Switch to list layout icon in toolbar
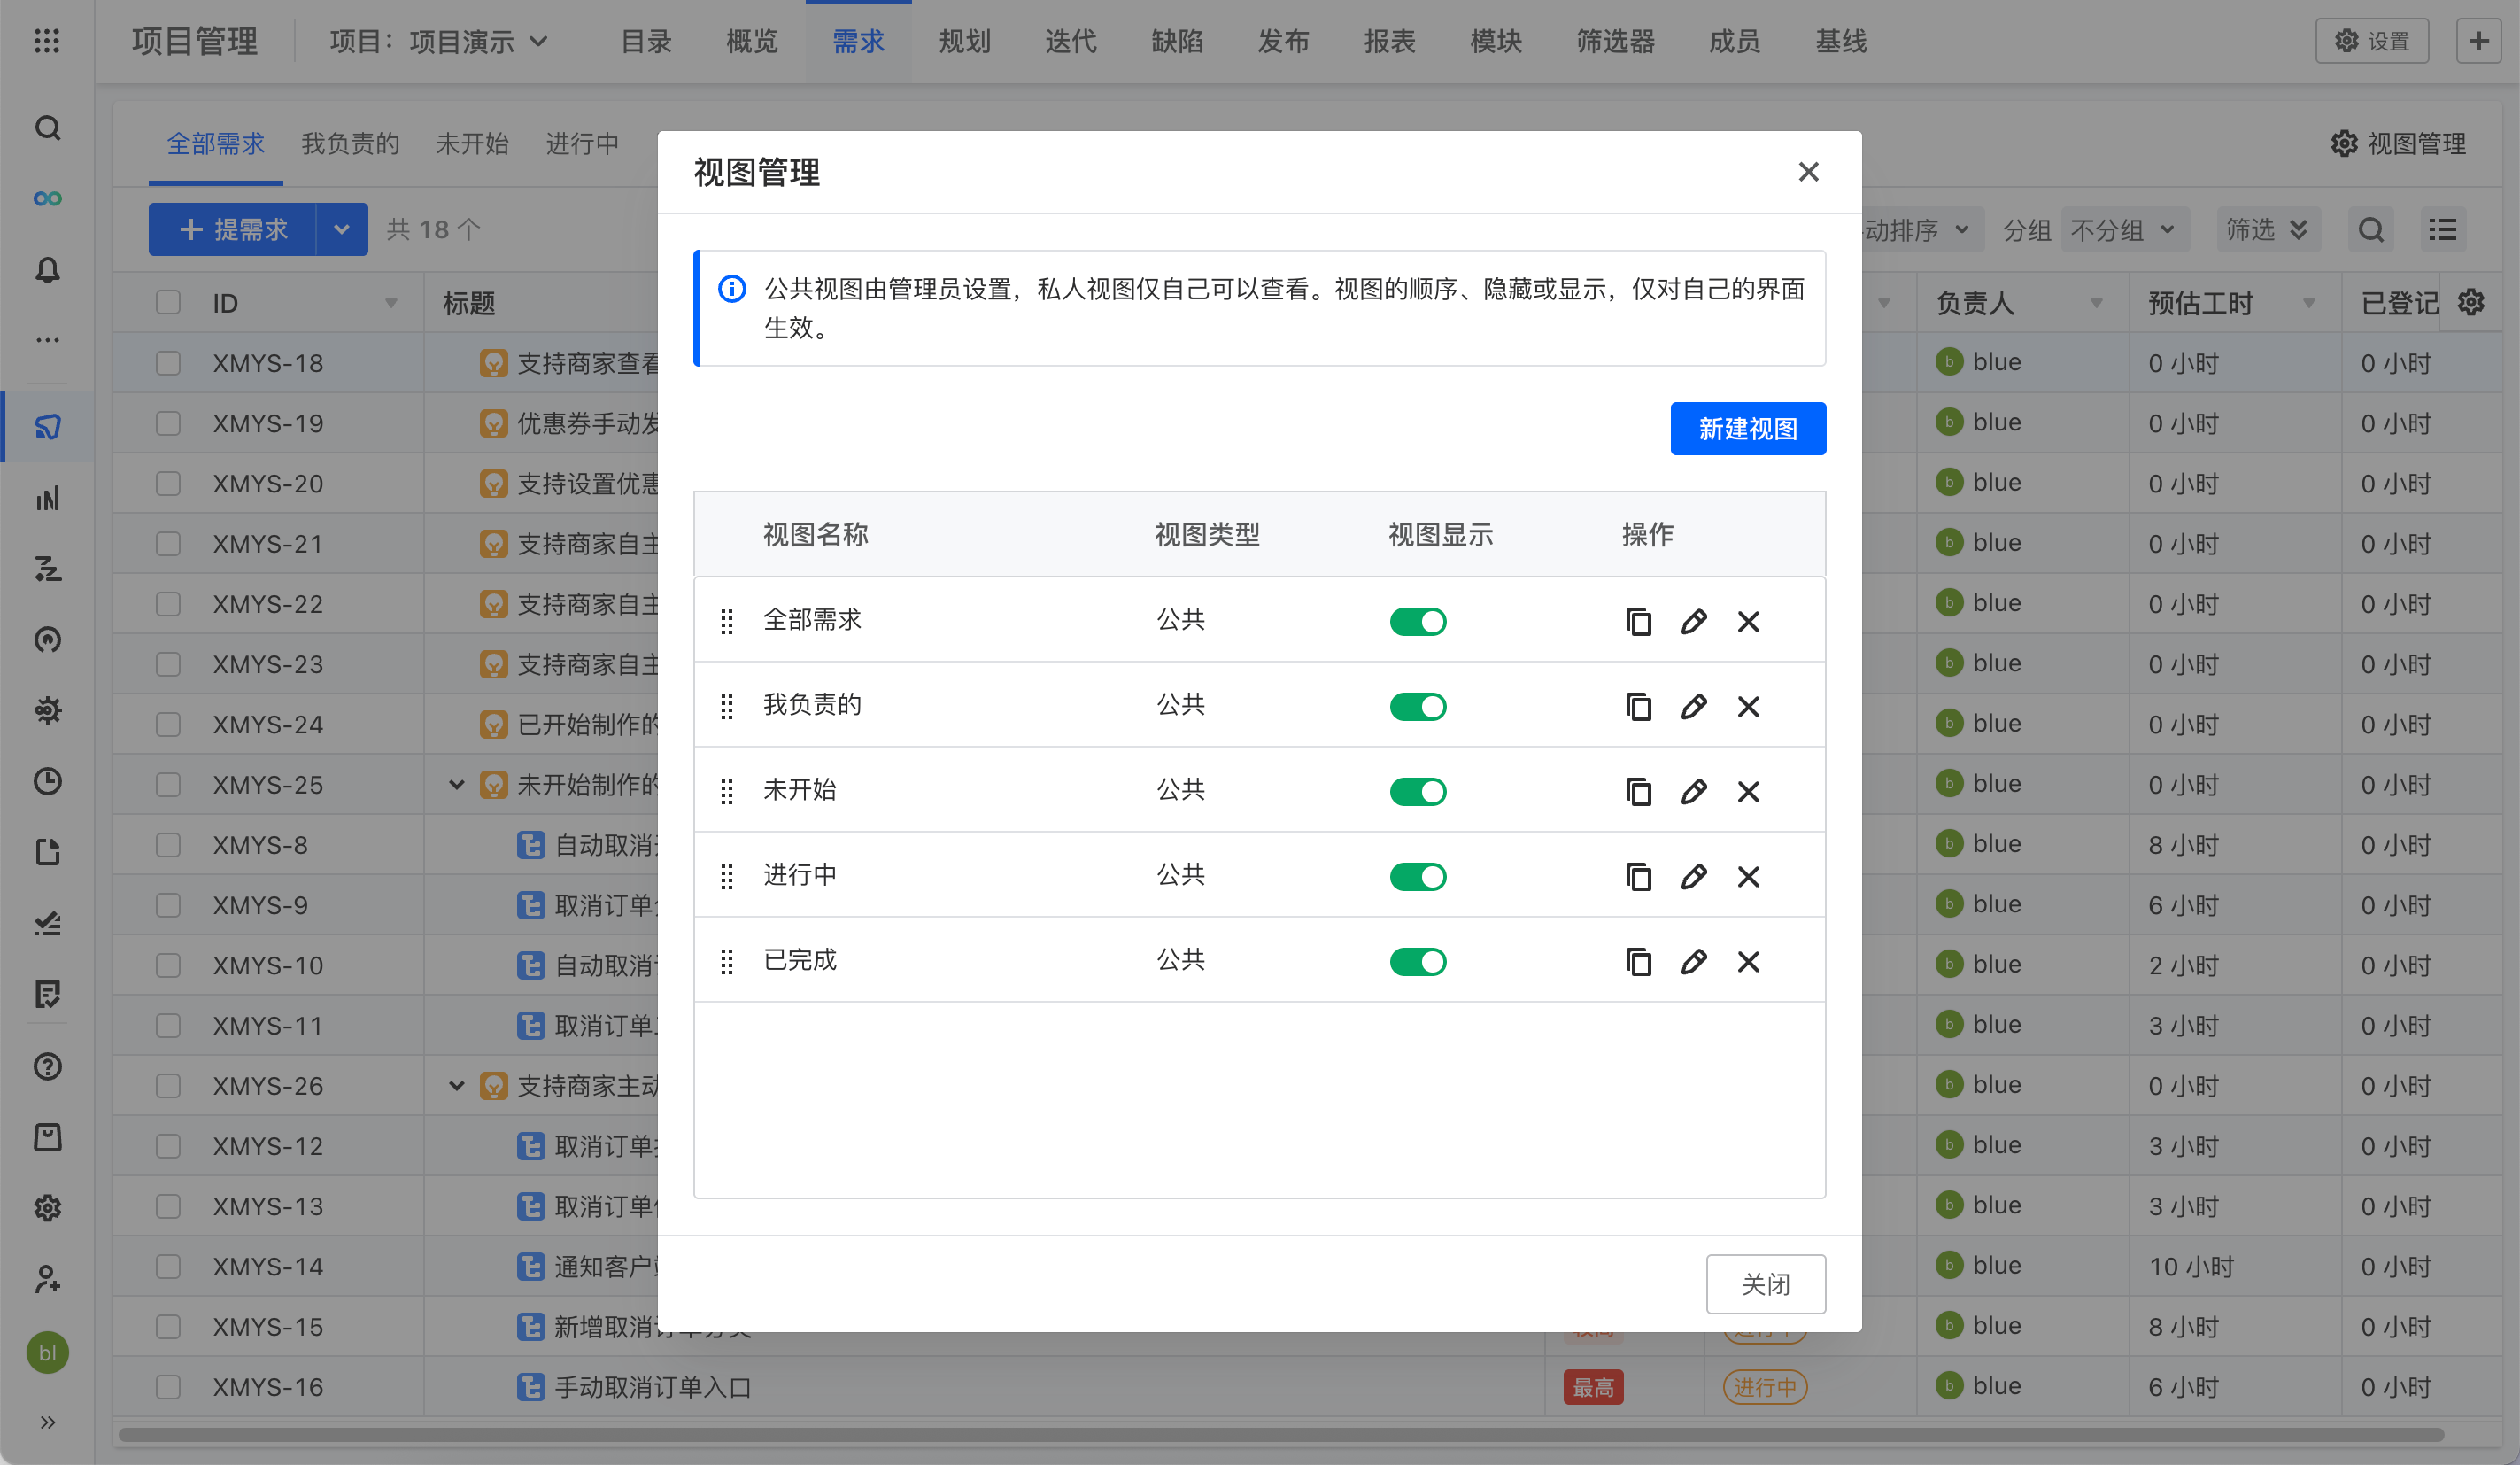Image resolution: width=2520 pixels, height=1465 pixels. pos(2443,230)
